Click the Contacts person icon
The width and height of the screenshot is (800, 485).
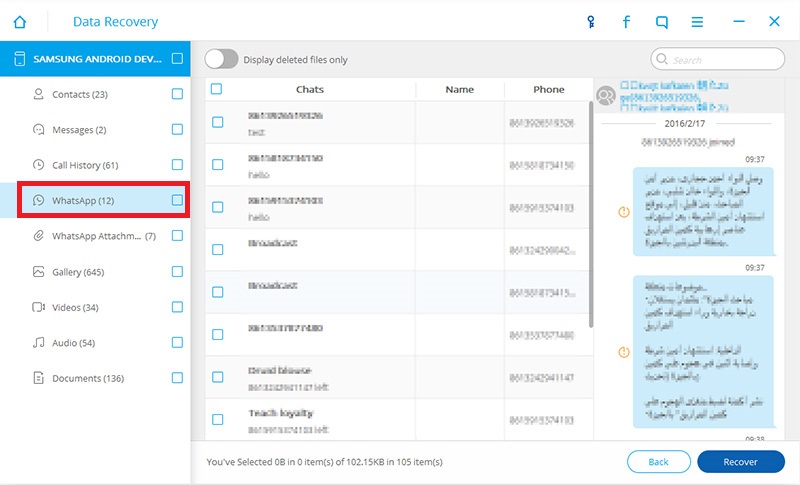pos(38,94)
